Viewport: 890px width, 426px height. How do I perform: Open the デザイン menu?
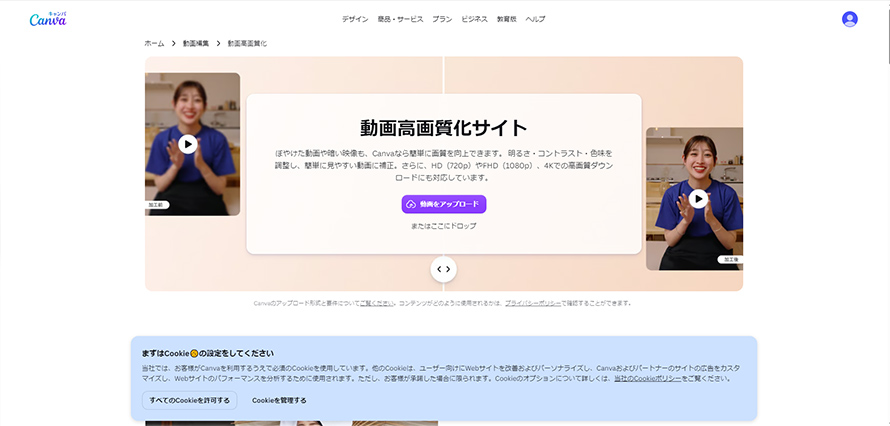pyautogui.click(x=355, y=19)
